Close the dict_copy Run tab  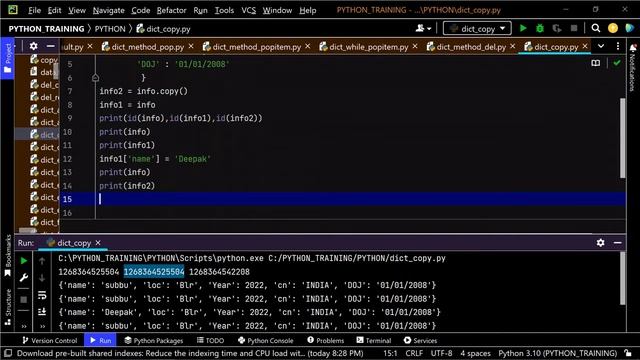(98, 242)
